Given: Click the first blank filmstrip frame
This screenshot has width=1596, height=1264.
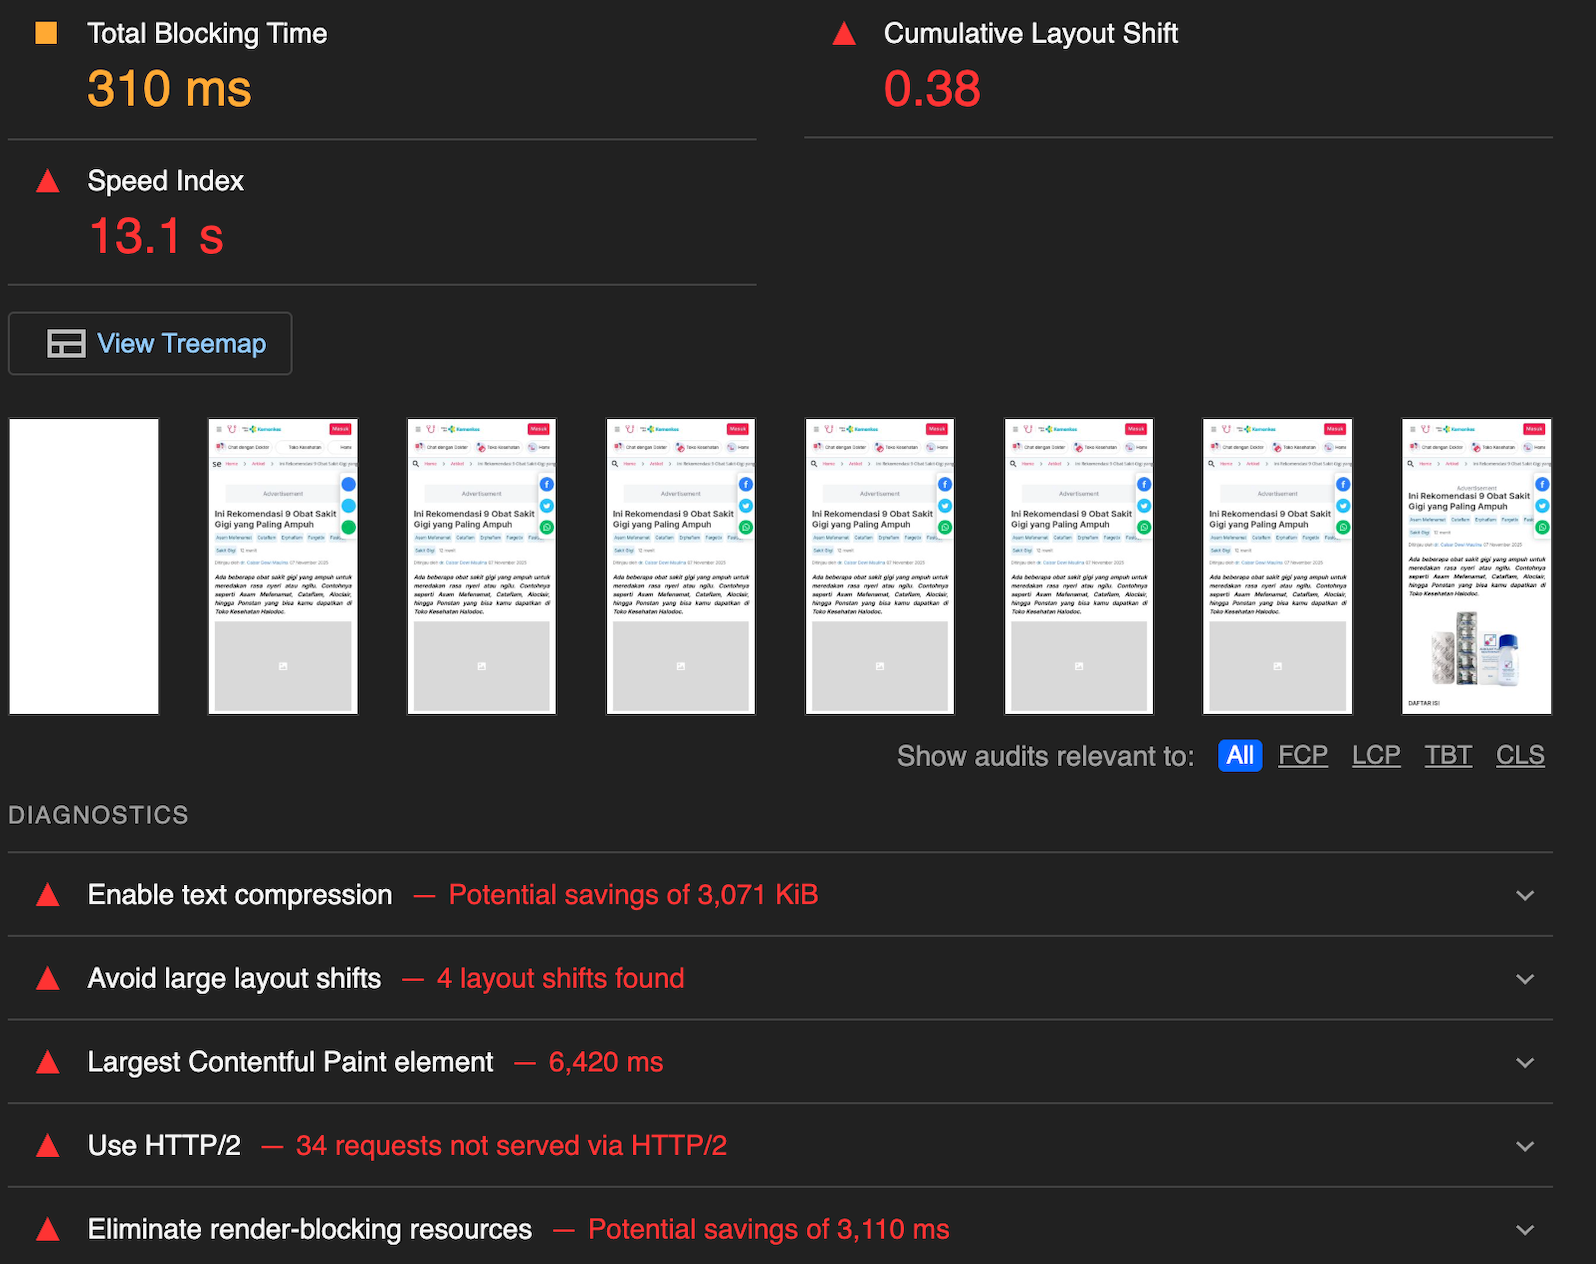Looking at the screenshot, I should point(84,566).
